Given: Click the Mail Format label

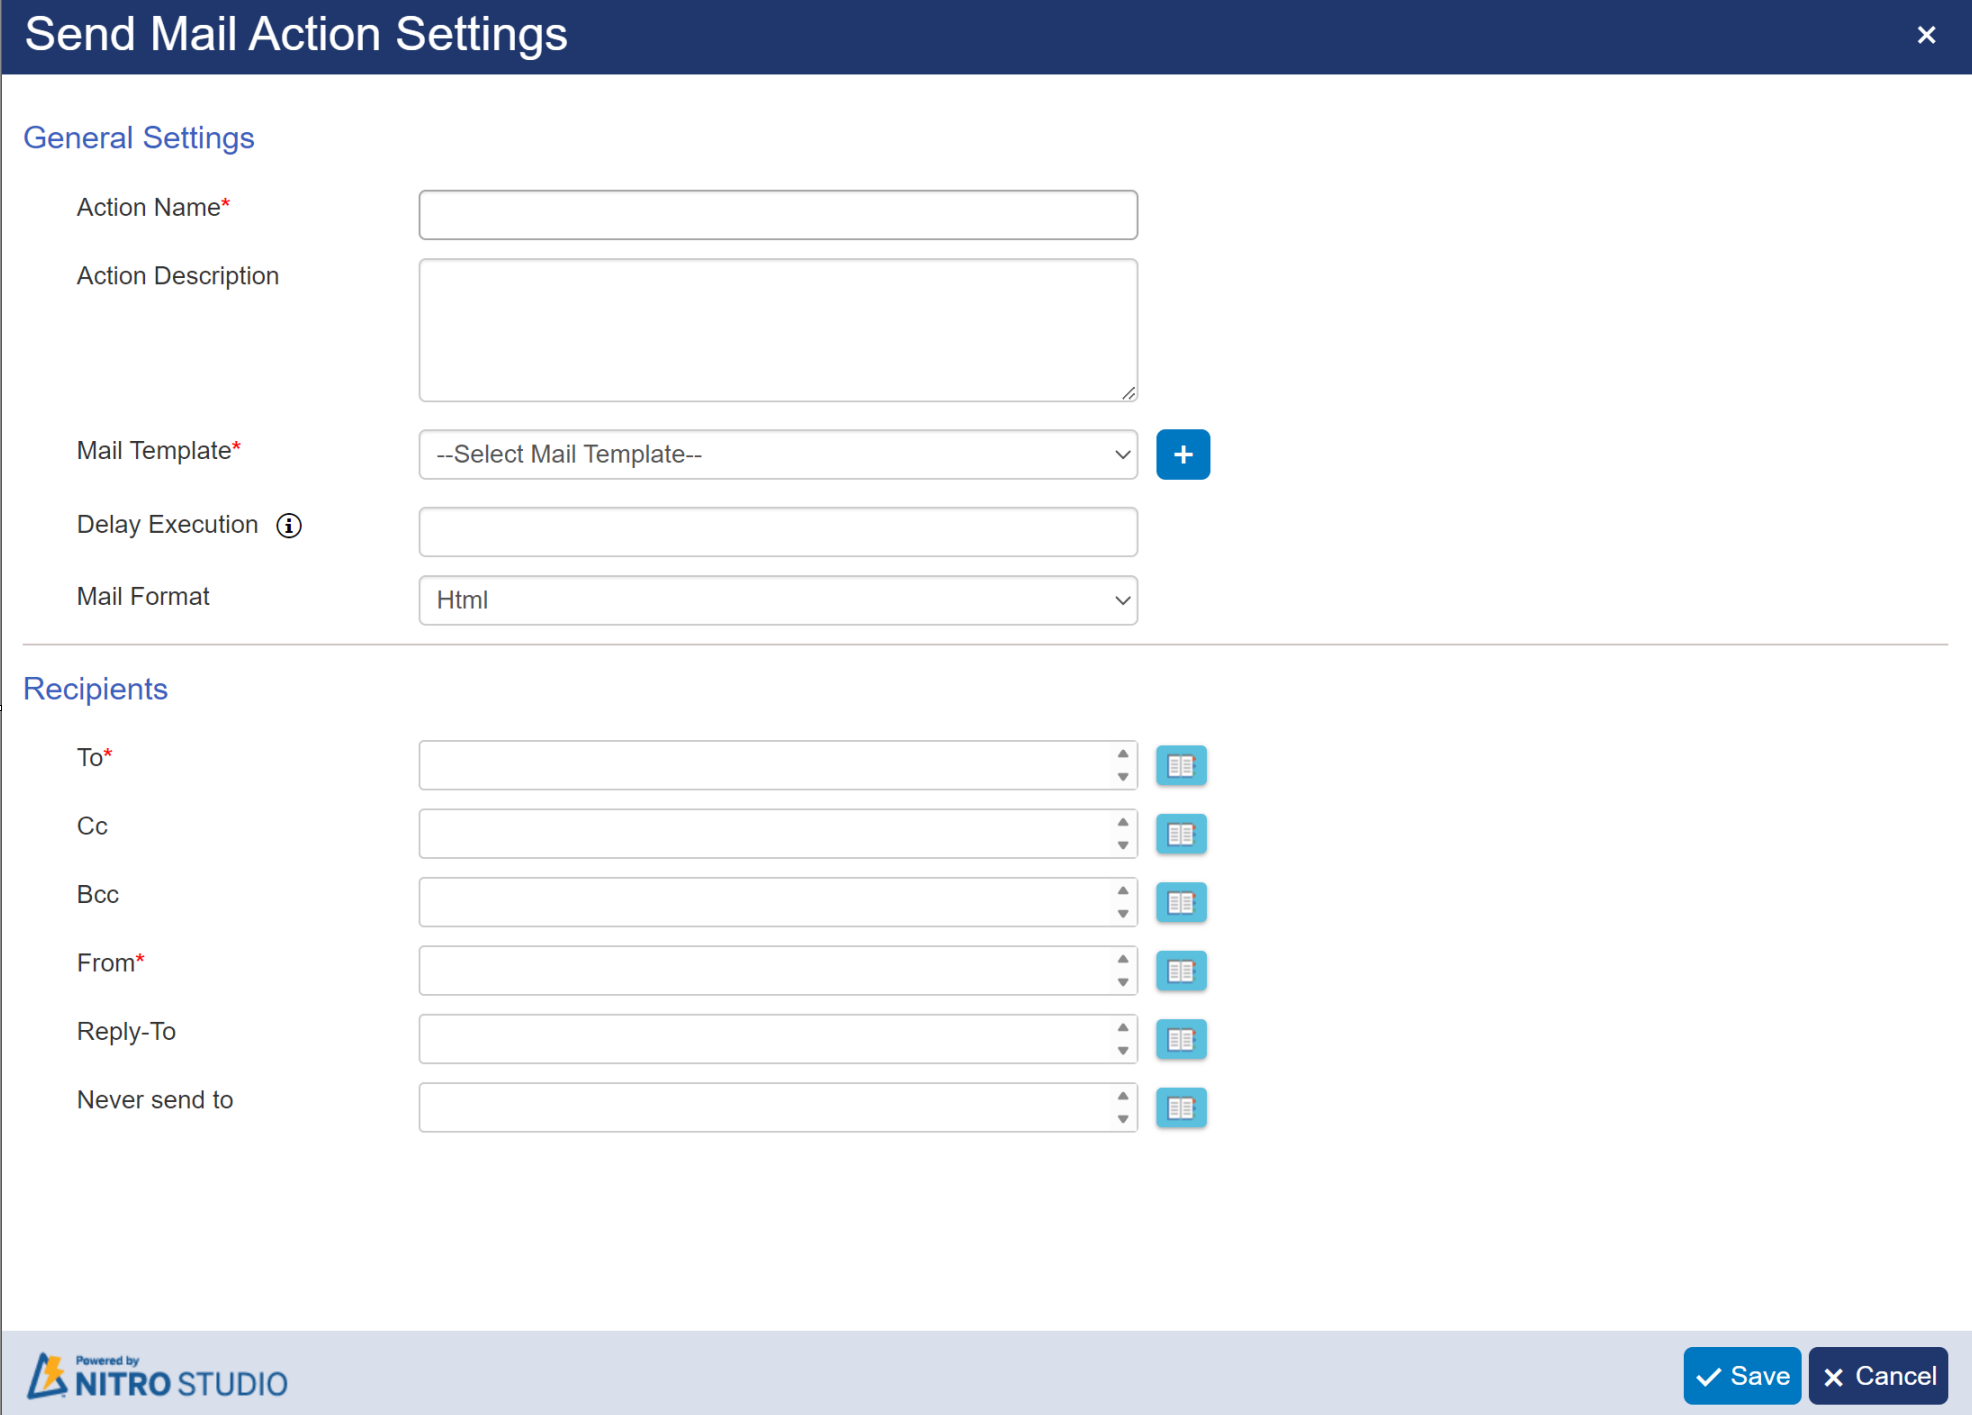Looking at the screenshot, I should click(x=143, y=597).
